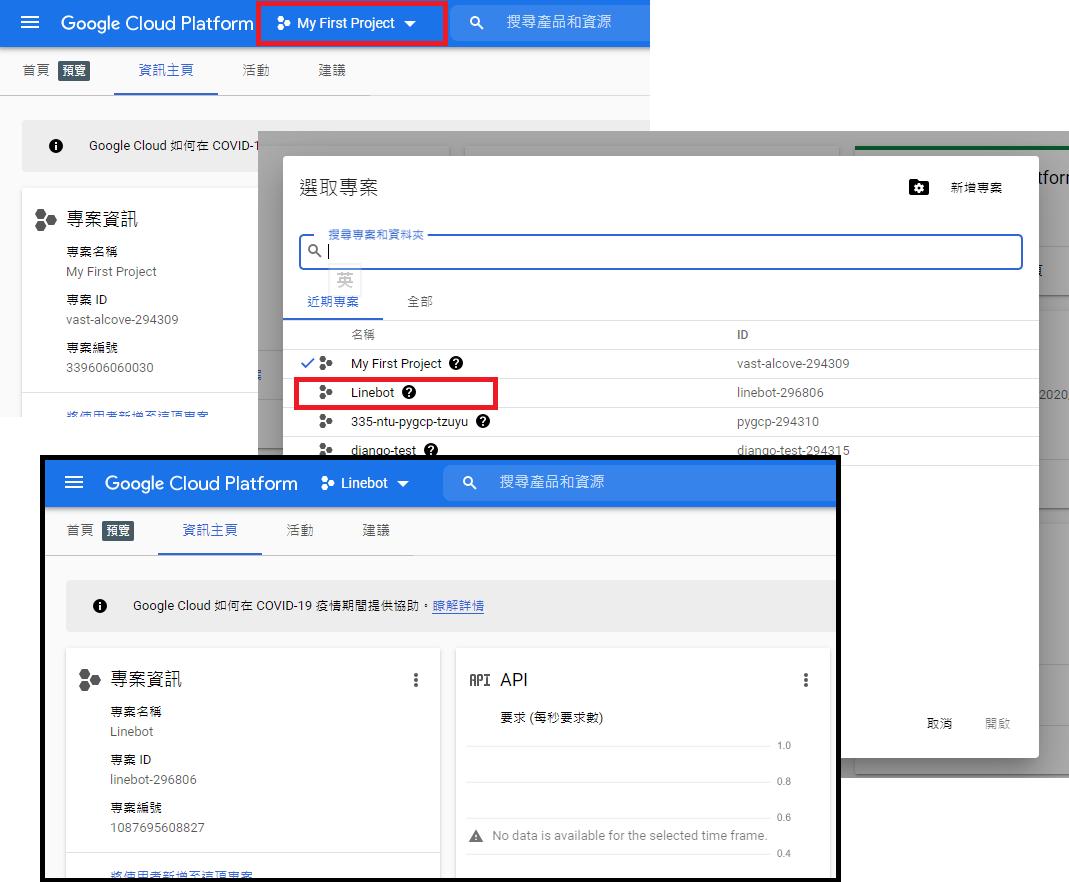1069x882 pixels.
Task: Click the API card icon in Linebot window
Action: coord(479,680)
